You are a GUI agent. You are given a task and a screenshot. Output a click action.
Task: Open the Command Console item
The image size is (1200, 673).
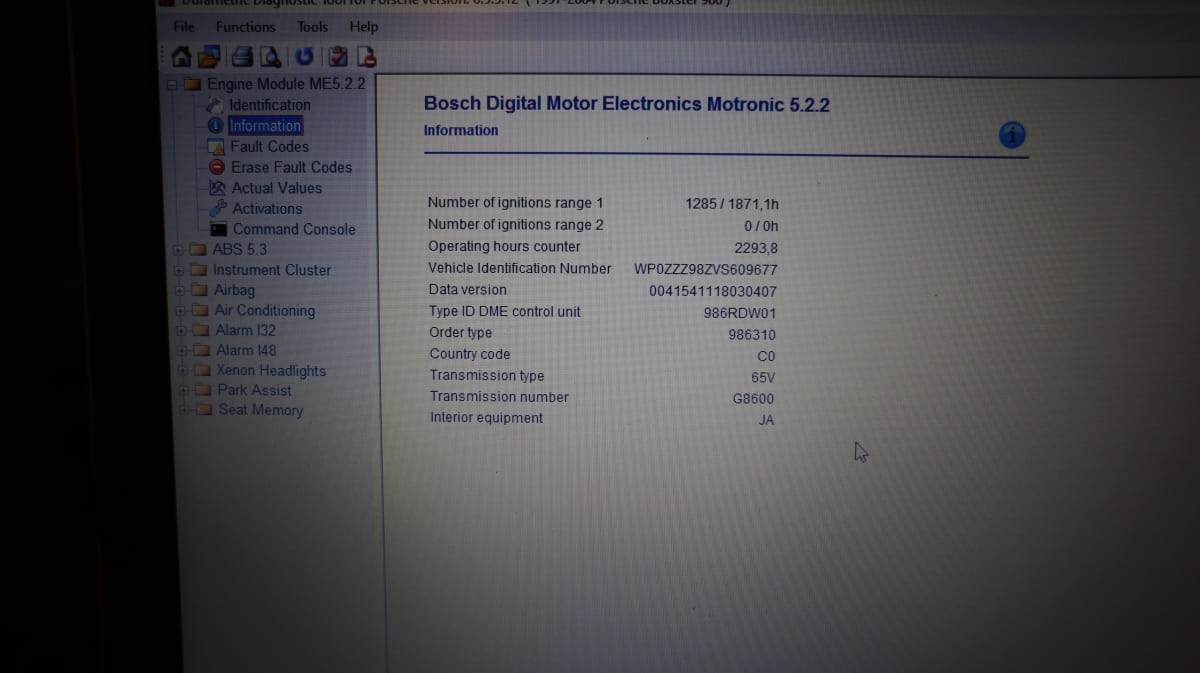pyautogui.click(x=294, y=229)
